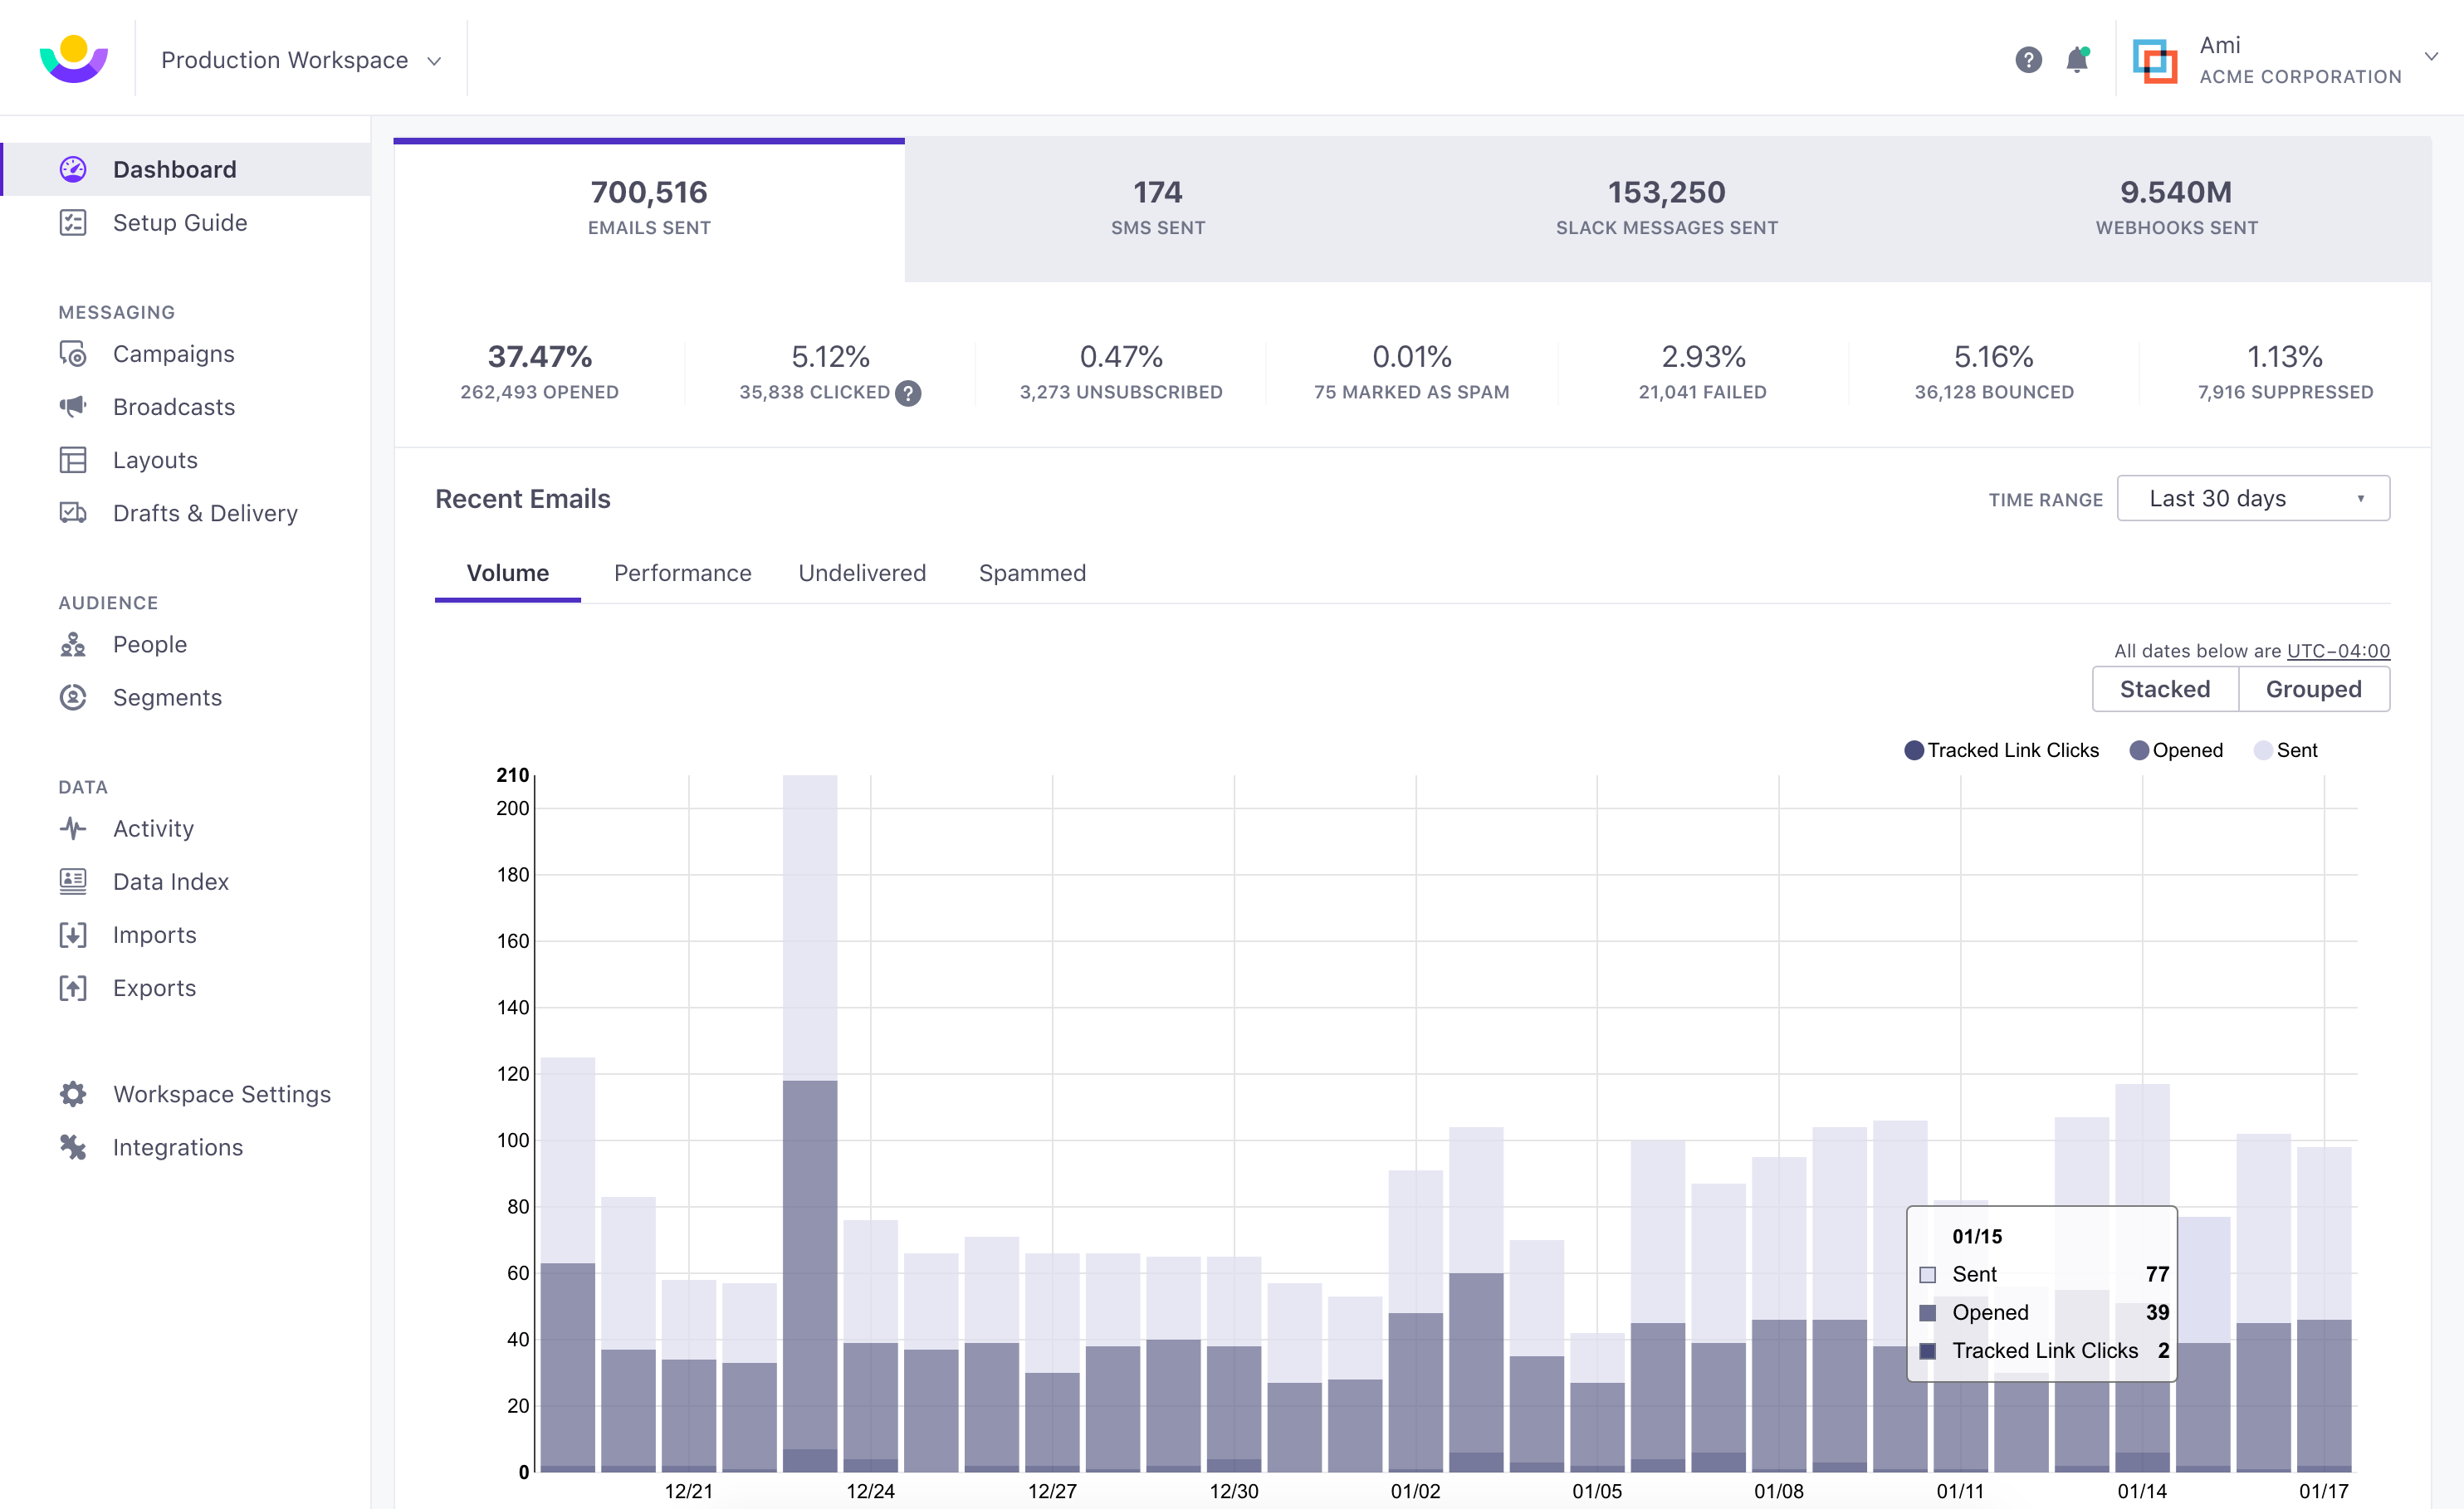Click the help question mark icon

2027,60
